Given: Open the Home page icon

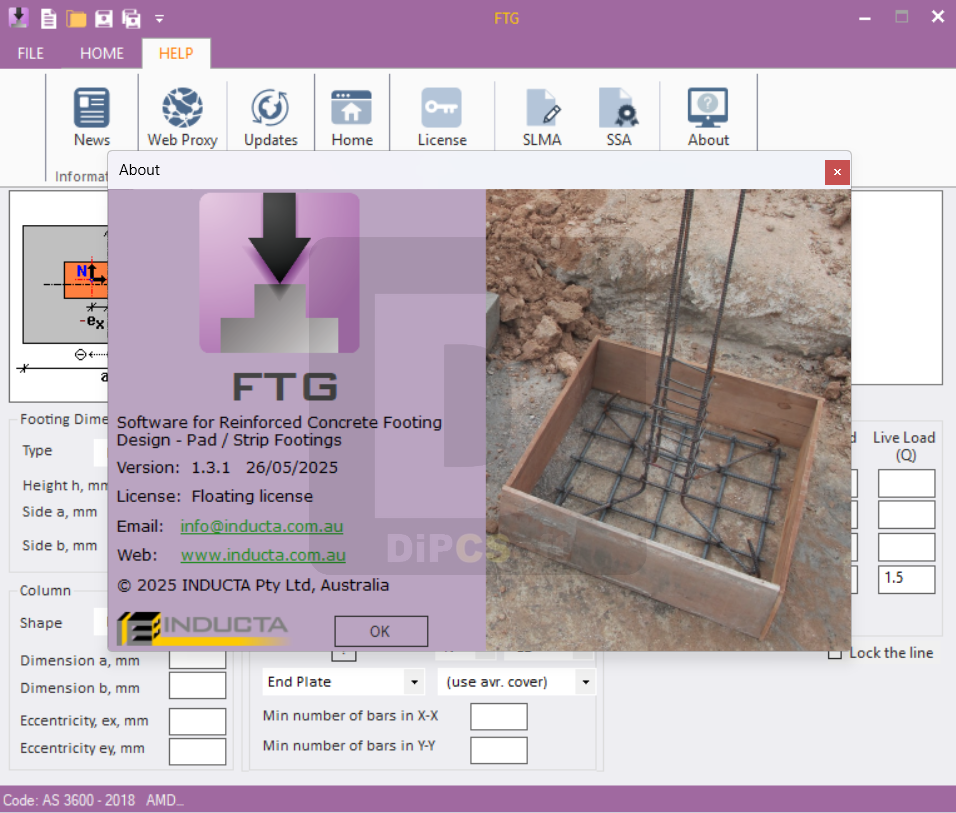Looking at the screenshot, I should tap(352, 117).
